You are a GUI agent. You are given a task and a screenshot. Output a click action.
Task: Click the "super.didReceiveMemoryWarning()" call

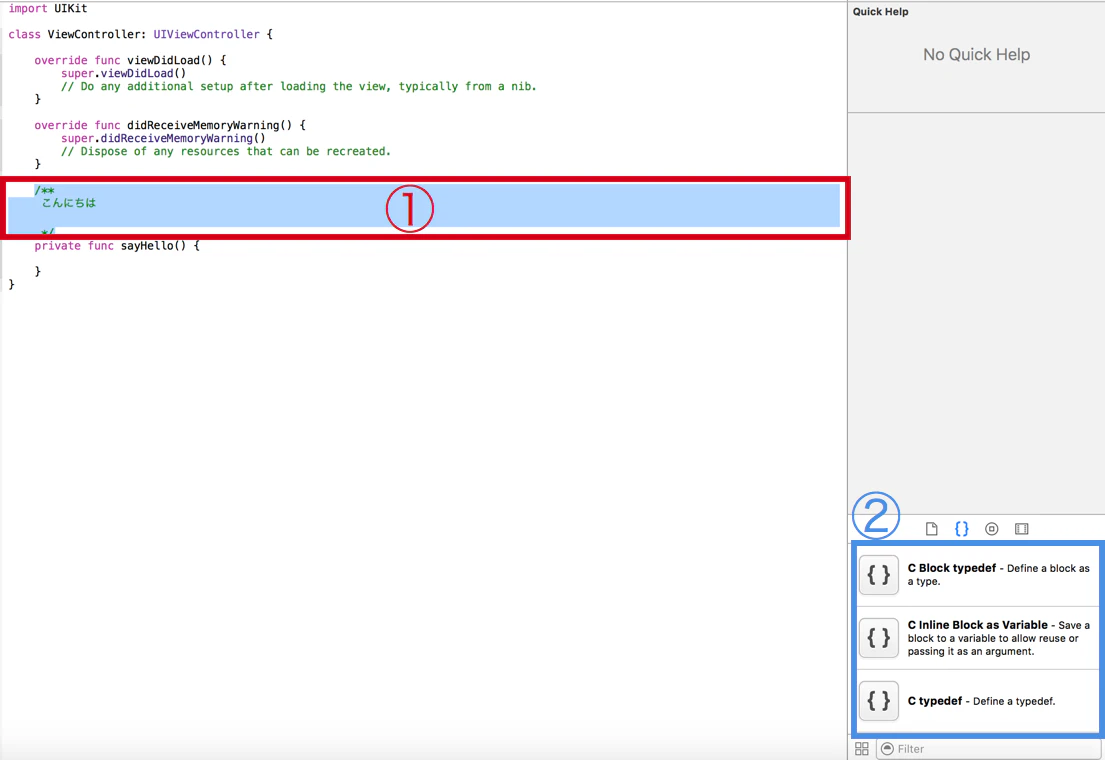(x=163, y=138)
